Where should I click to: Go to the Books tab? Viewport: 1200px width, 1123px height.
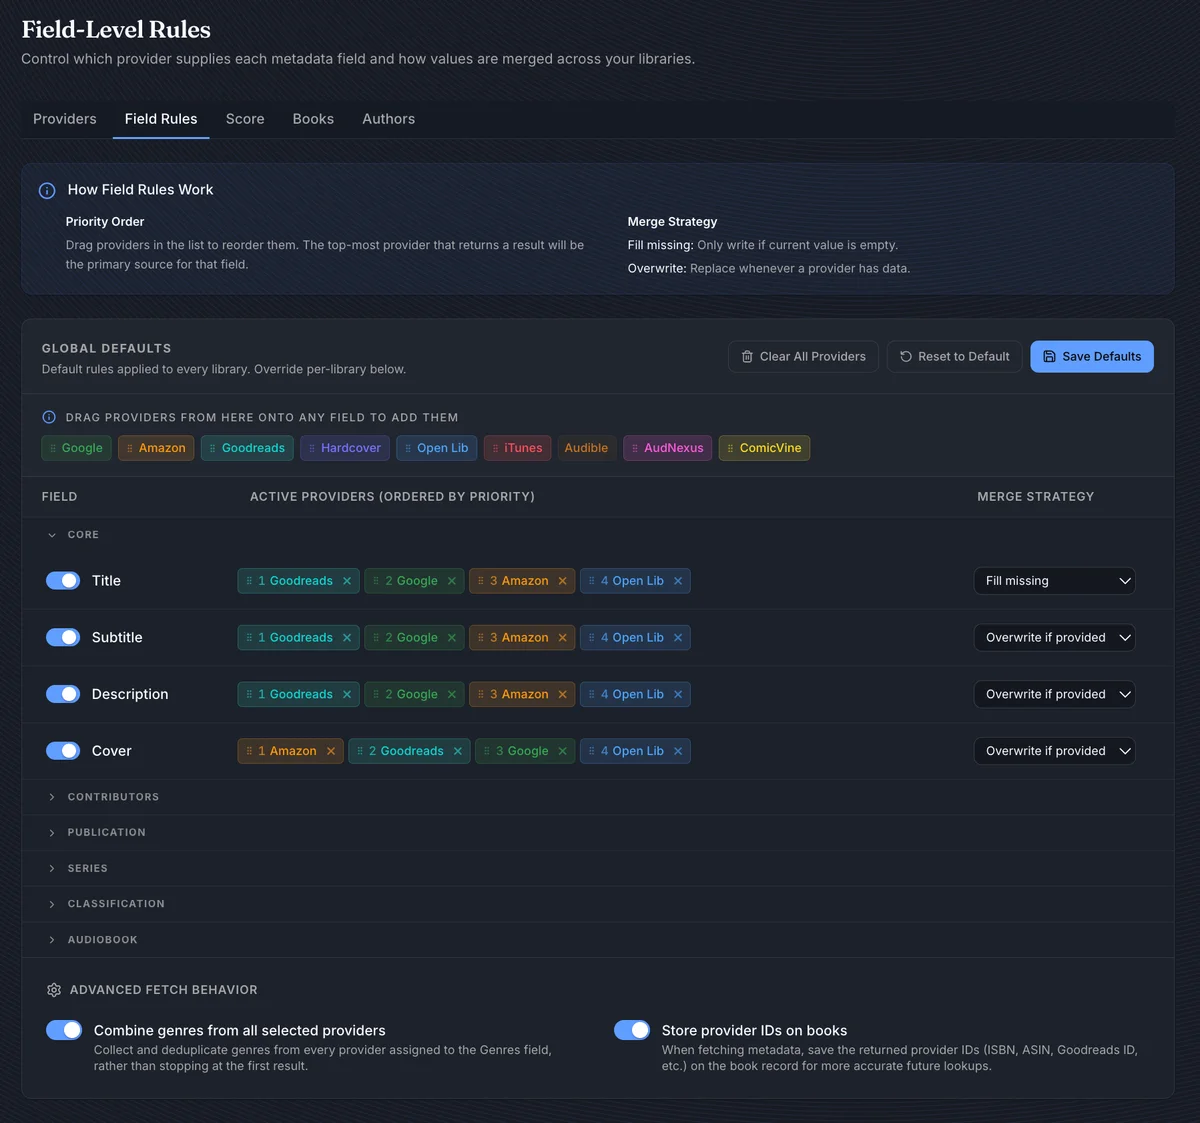[313, 119]
